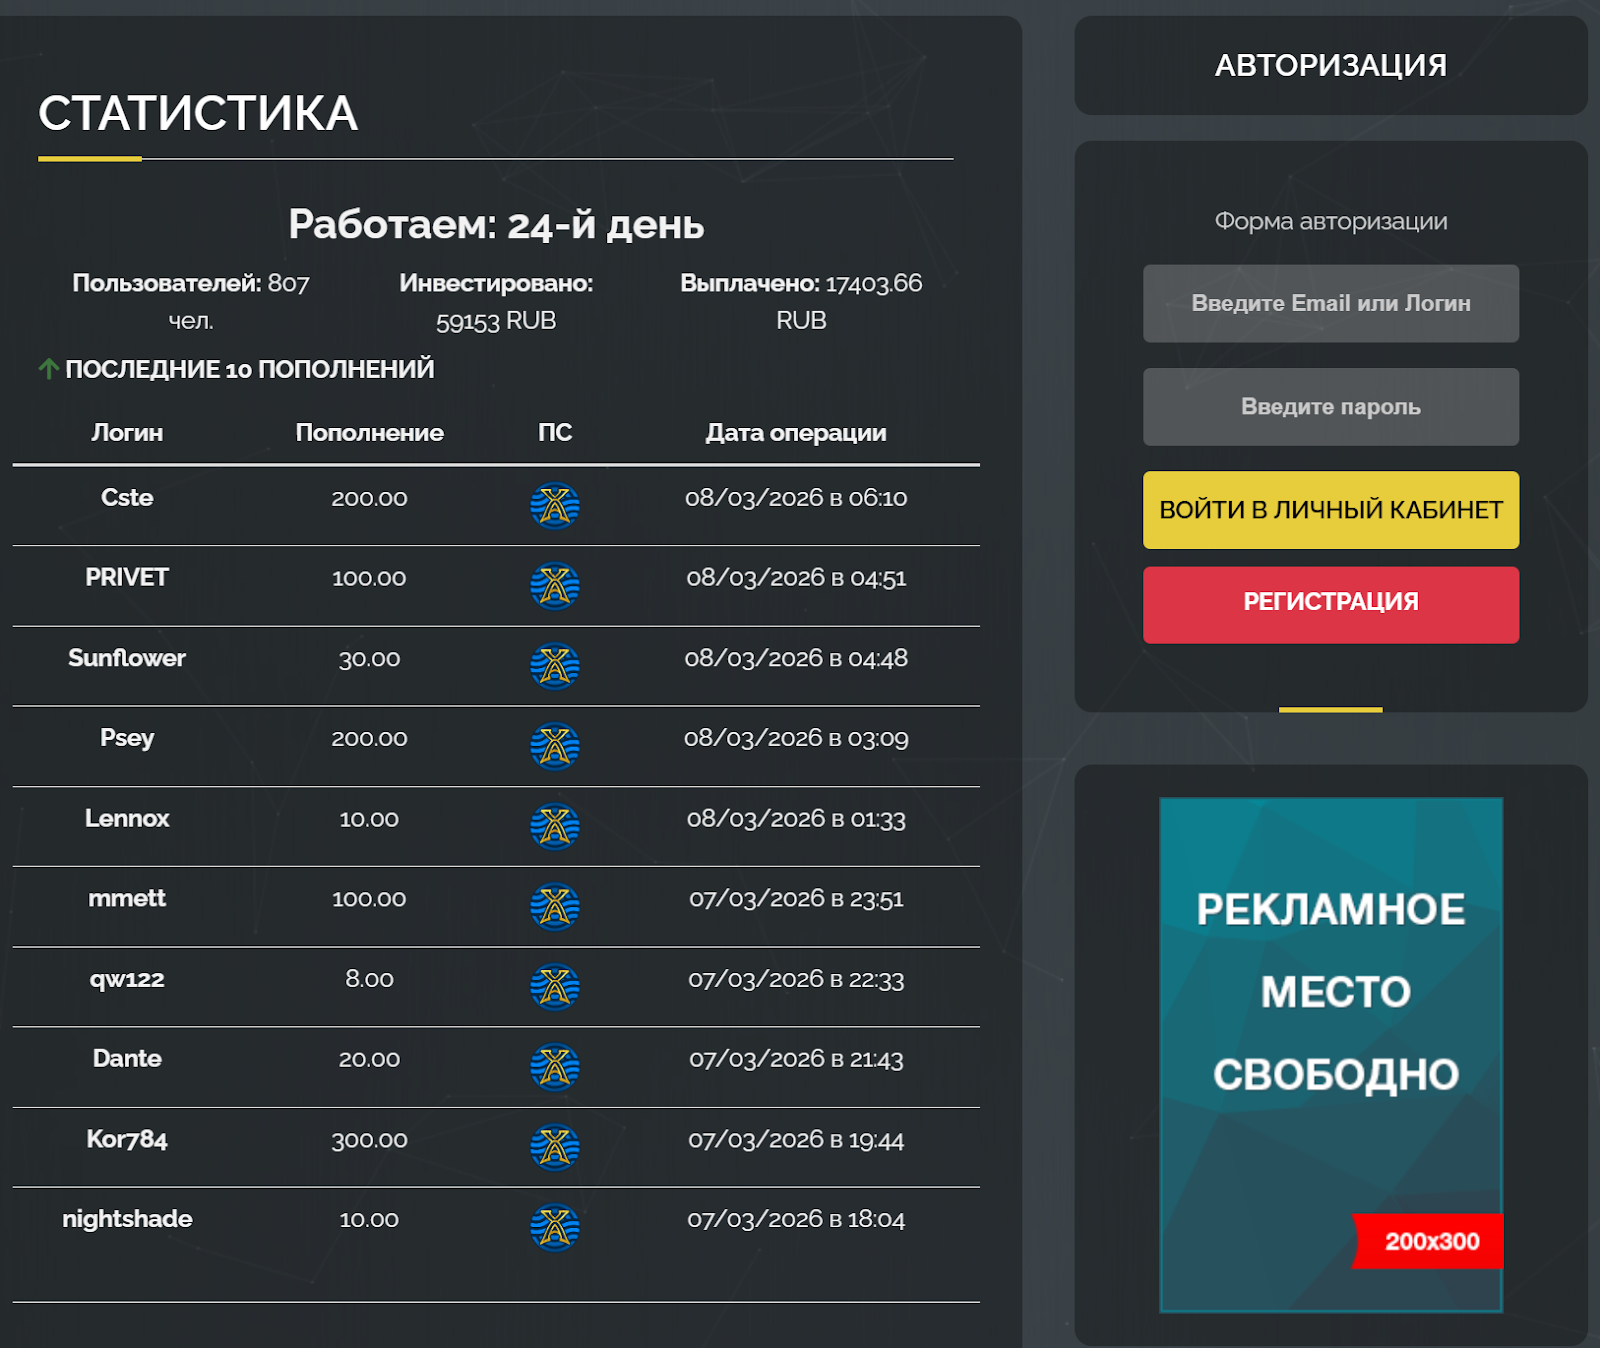This screenshot has width=1600, height=1348.
Task: Select the payment icon in Kor784's row
Action: coord(556,1148)
